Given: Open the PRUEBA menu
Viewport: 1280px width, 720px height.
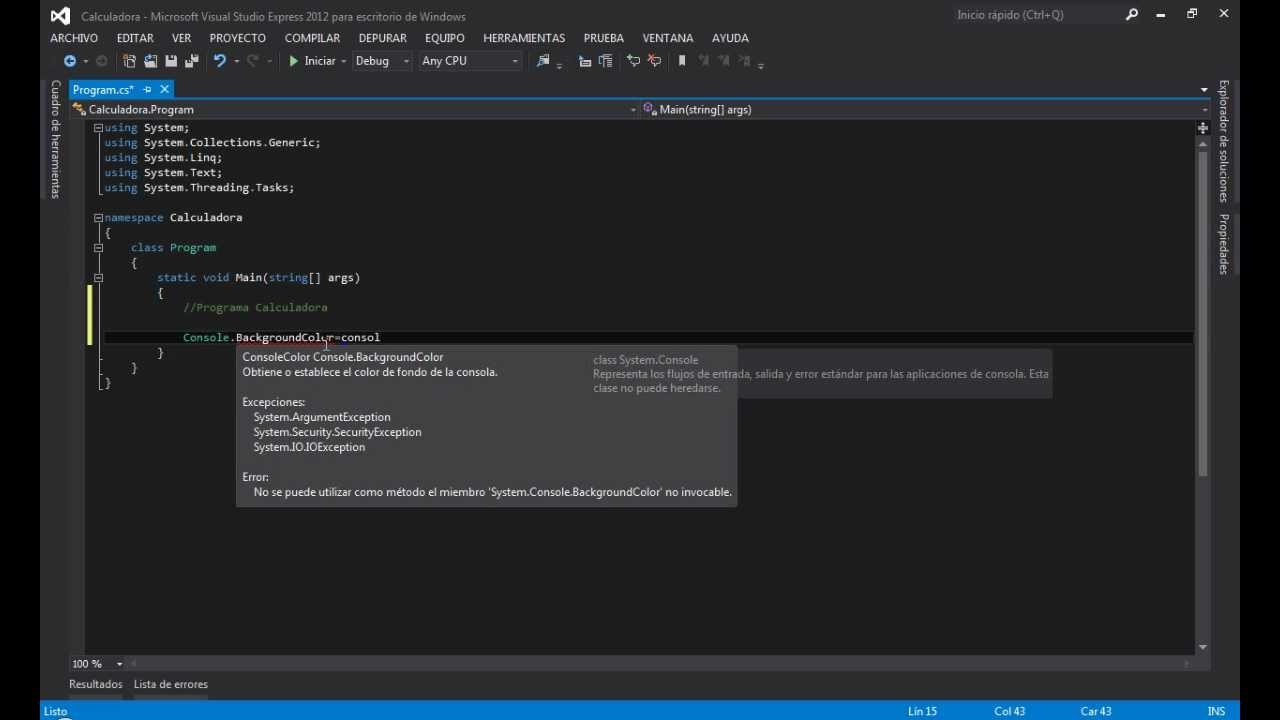Looking at the screenshot, I should tap(604, 38).
